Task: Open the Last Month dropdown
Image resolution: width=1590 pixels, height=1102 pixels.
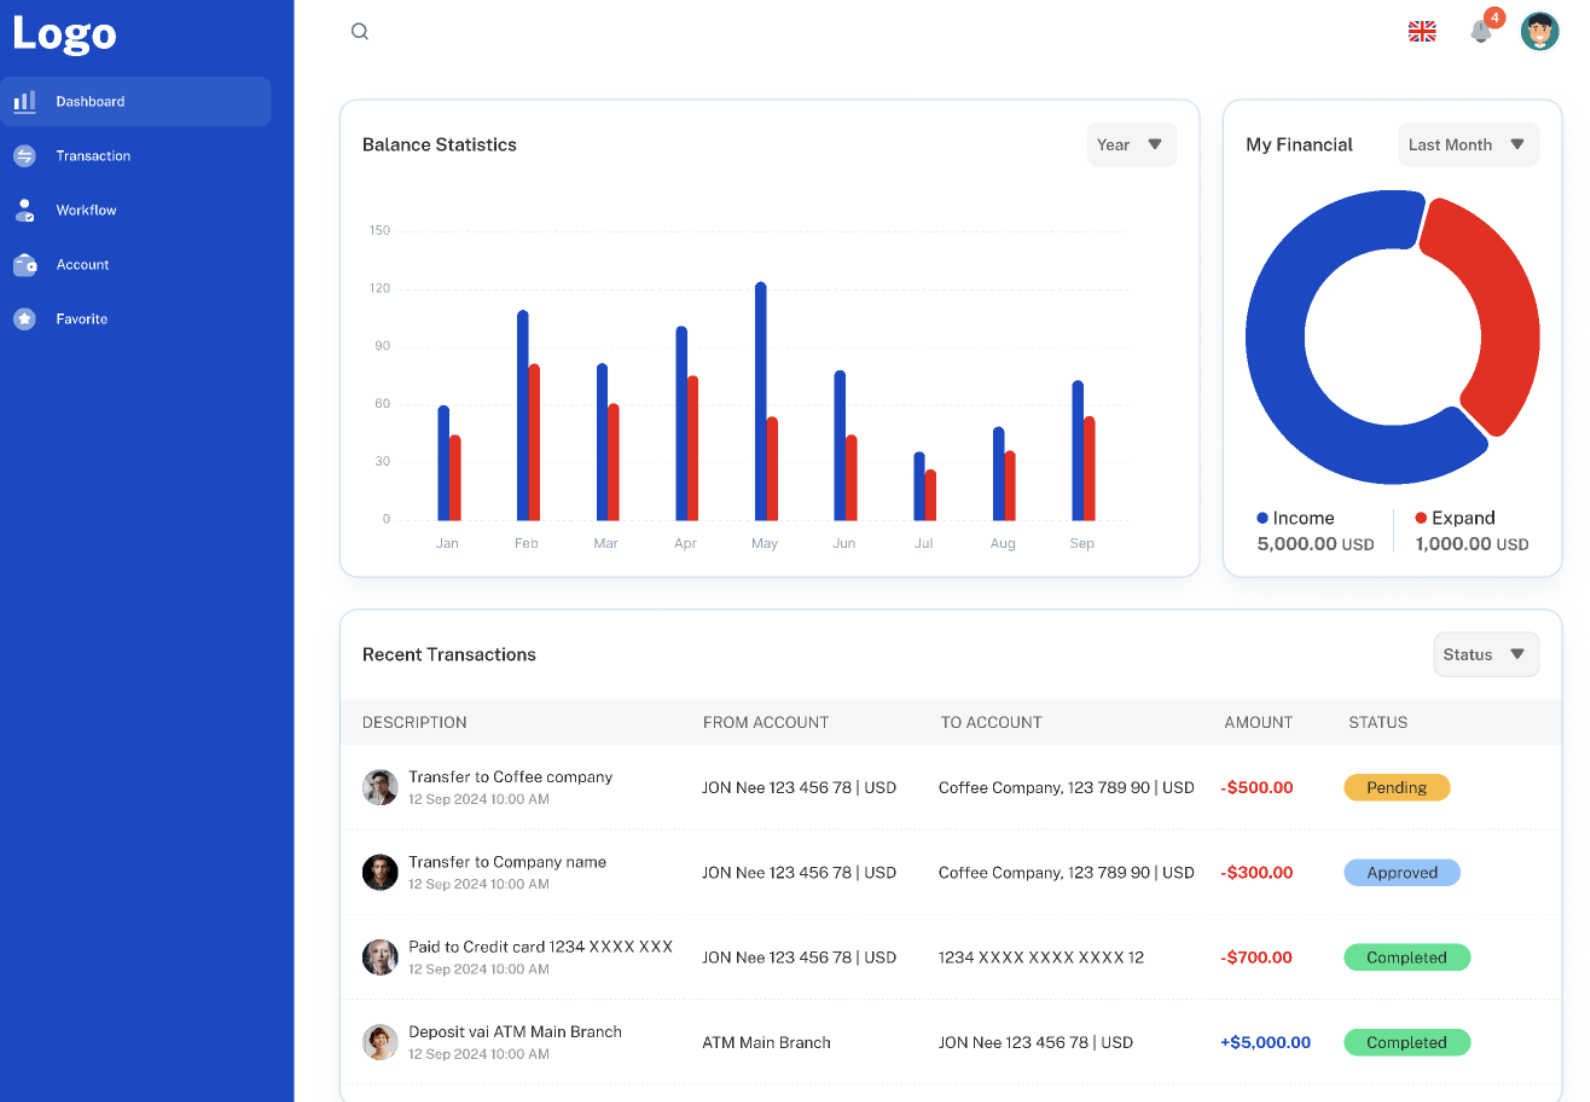Action: (x=1467, y=145)
